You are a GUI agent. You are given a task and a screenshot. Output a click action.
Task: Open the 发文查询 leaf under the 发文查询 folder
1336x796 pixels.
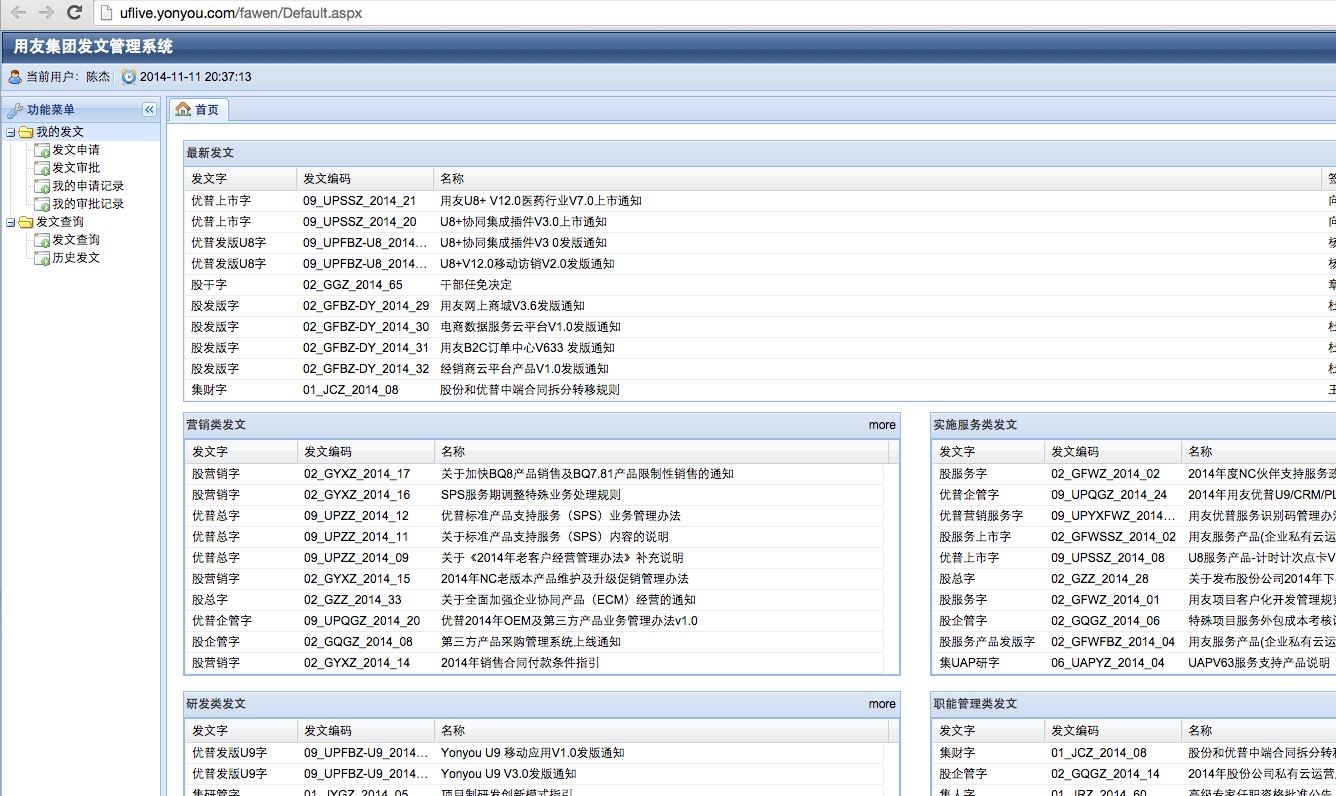click(76, 240)
